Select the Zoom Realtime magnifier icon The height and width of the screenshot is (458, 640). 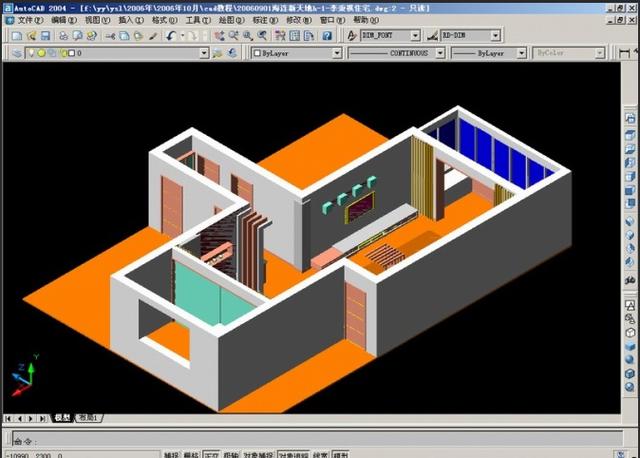pos(234,36)
